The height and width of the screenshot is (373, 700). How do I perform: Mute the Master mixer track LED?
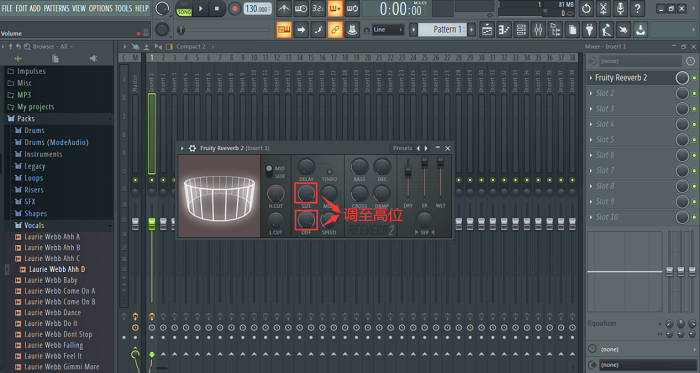(135, 180)
